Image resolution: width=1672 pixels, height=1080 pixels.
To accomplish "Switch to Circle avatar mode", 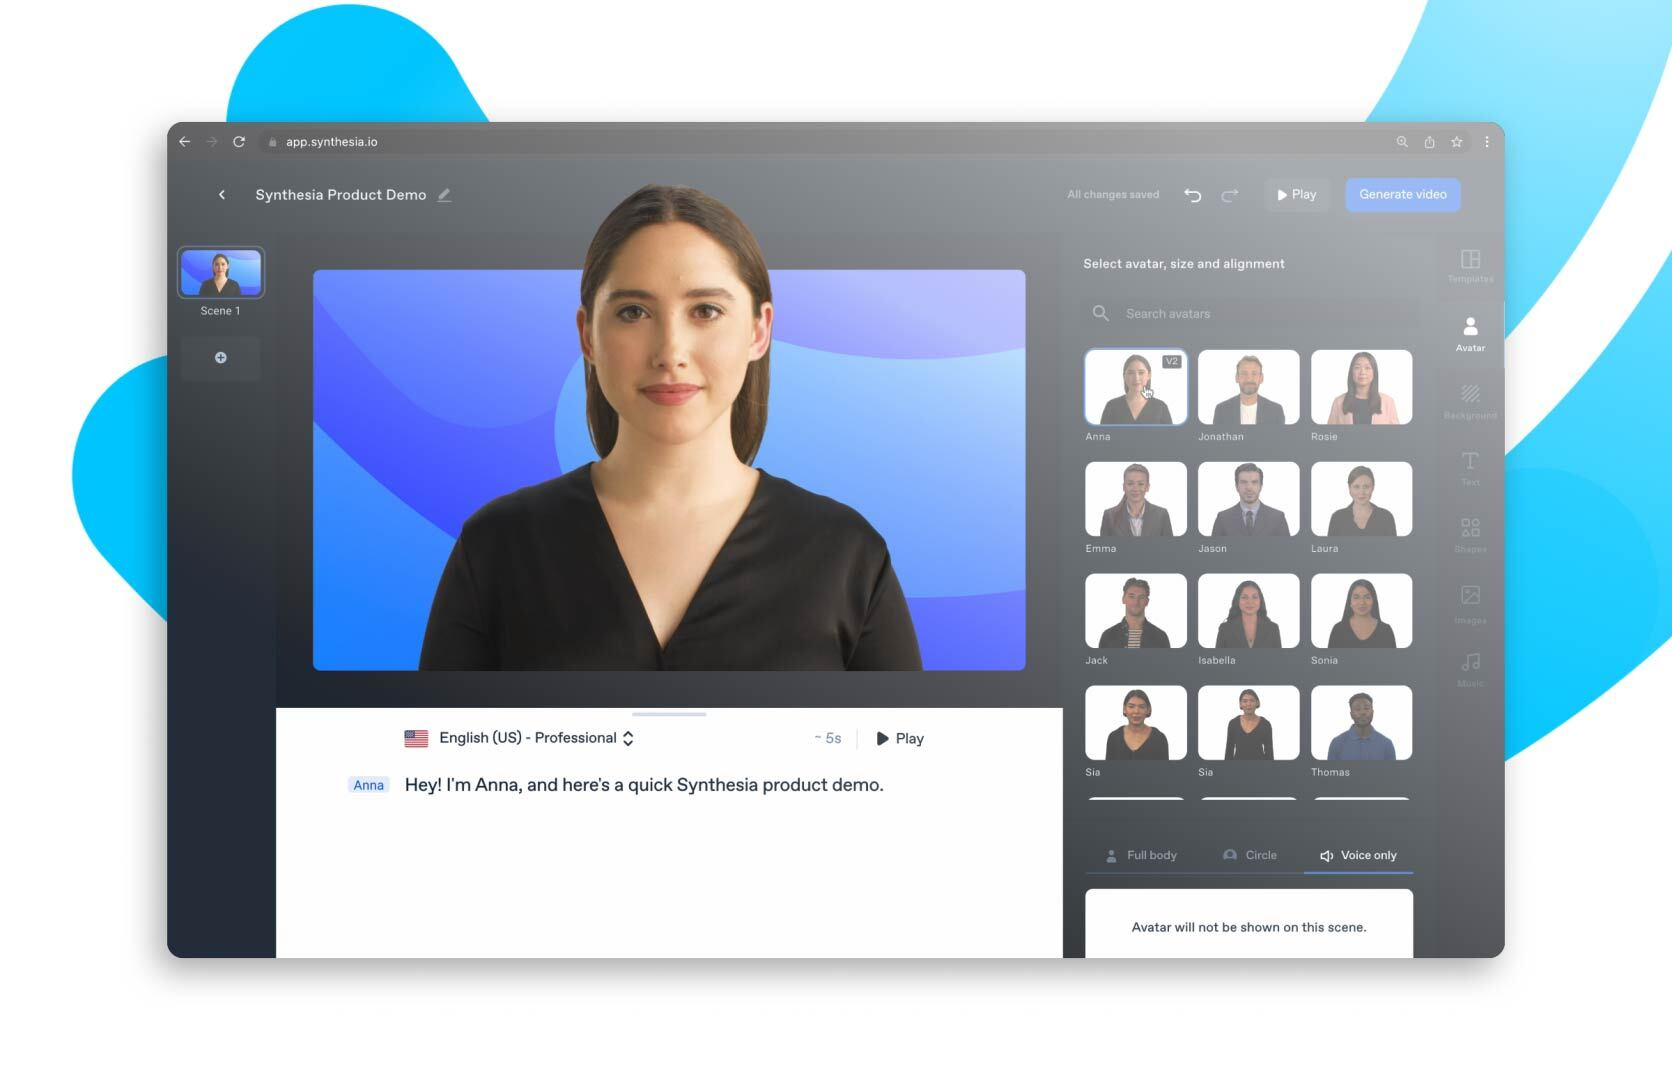I will tap(1250, 855).
